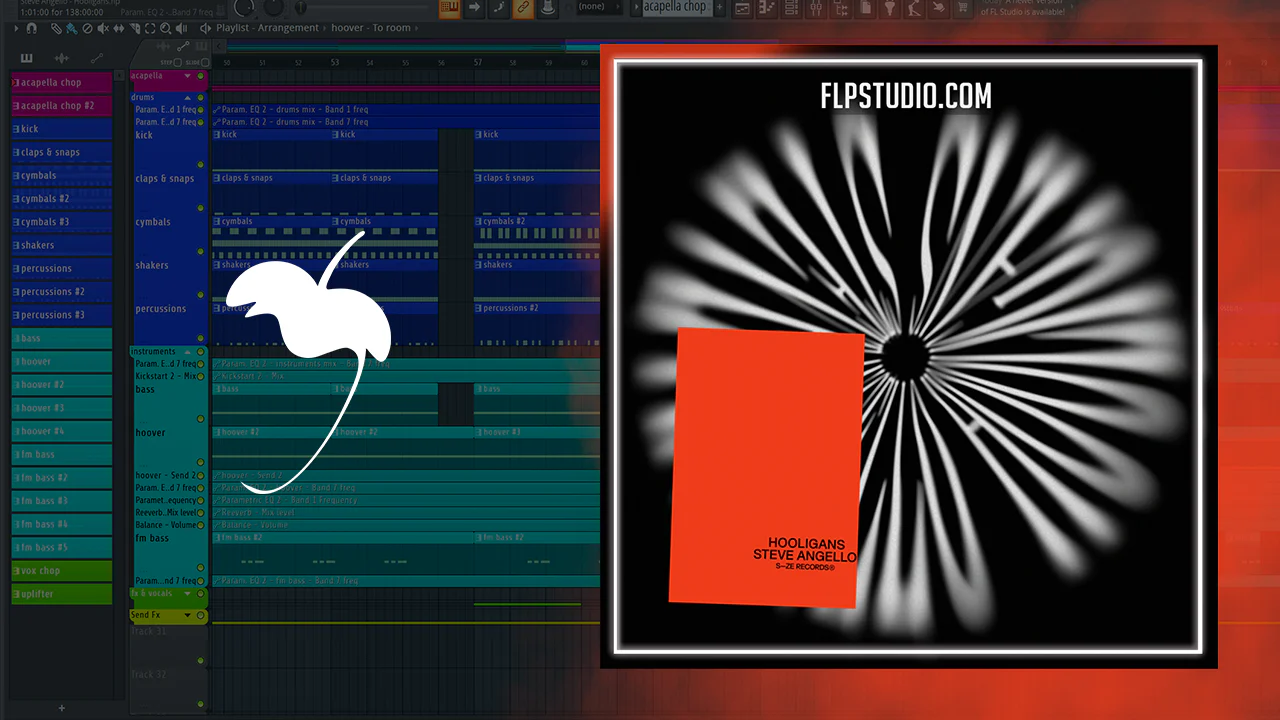1280x720 pixels.
Task: Expand the acapella track group arrow
Action: [x=187, y=76]
